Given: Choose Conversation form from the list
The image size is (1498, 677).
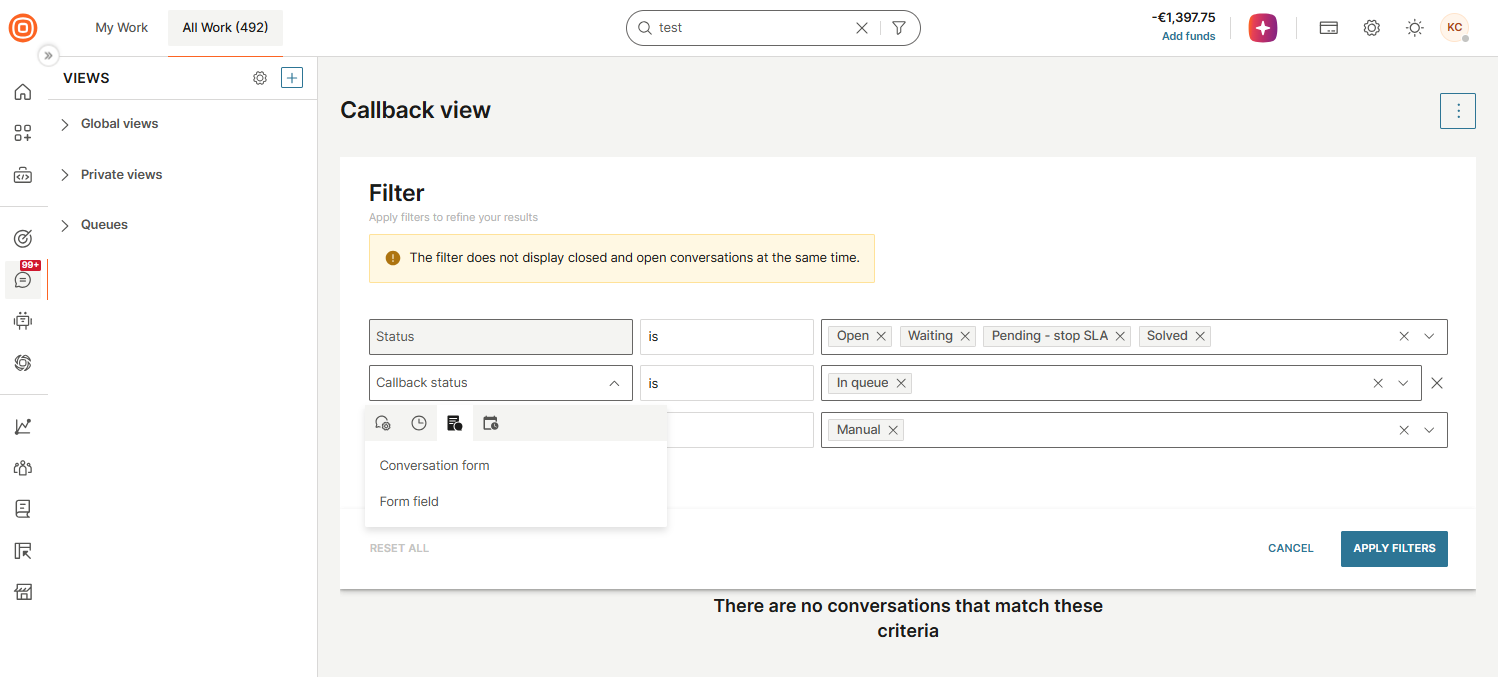Looking at the screenshot, I should 434,466.
